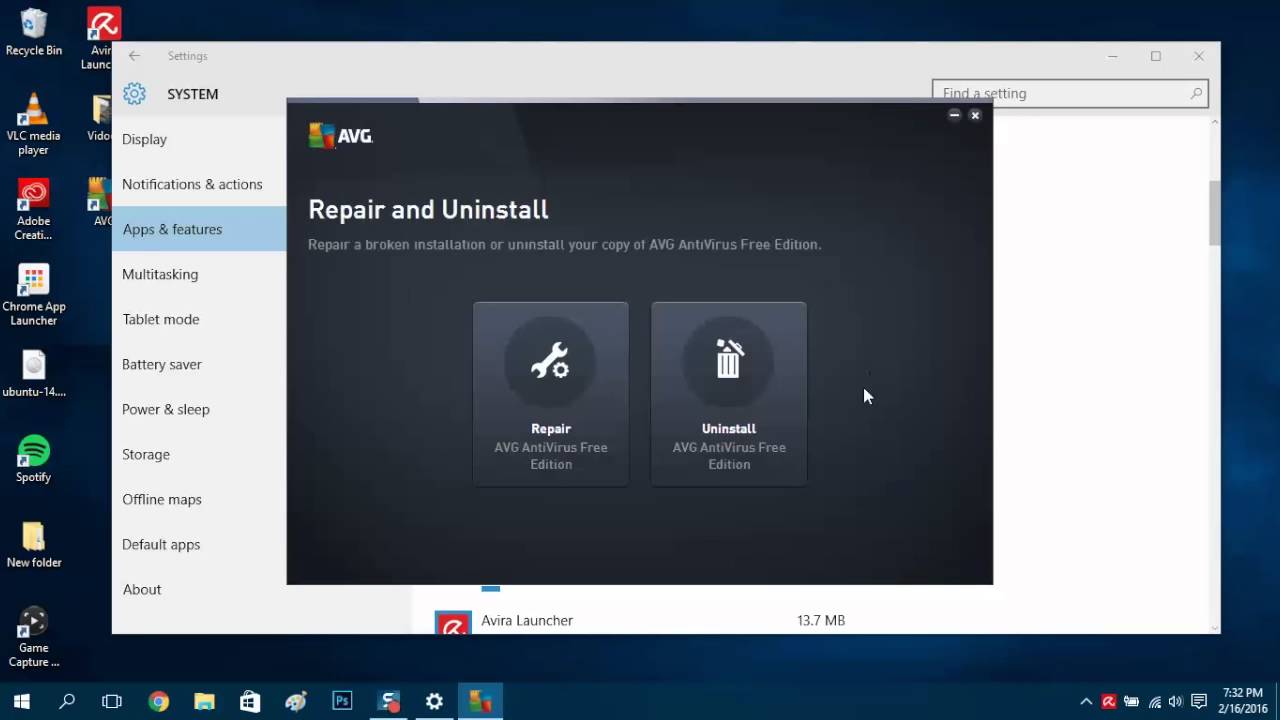Switch to Settings gear in taskbar

(434, 701)
